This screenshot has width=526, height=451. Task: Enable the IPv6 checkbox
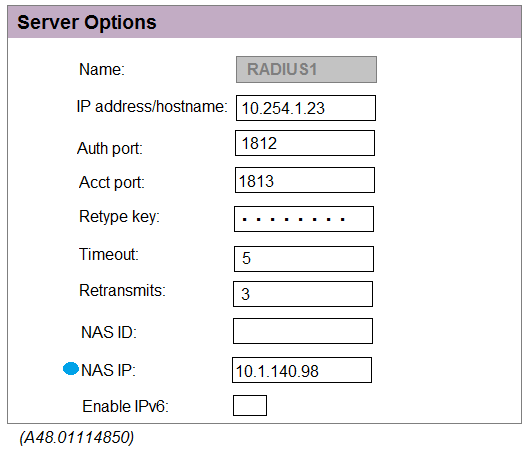point(250,405)
